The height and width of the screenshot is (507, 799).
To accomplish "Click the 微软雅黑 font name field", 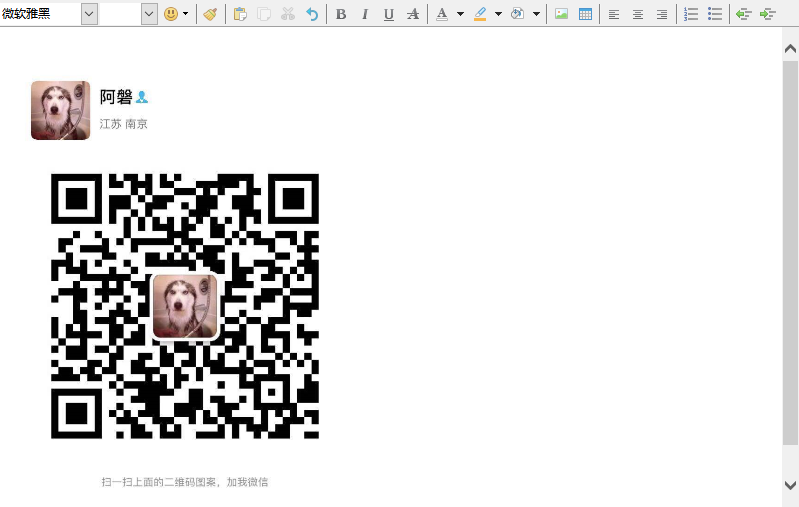I will click(x=40, y=14).
